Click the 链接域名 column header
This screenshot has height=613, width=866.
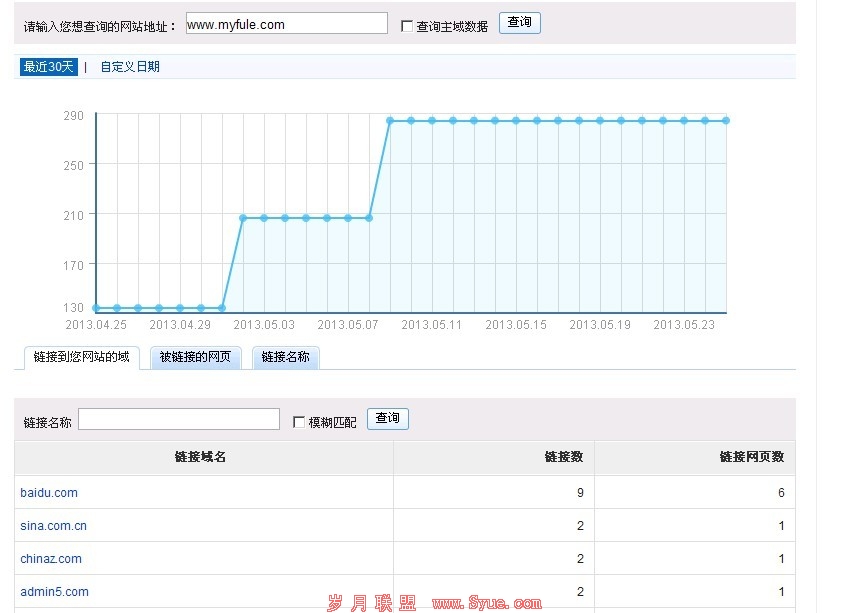201,457
